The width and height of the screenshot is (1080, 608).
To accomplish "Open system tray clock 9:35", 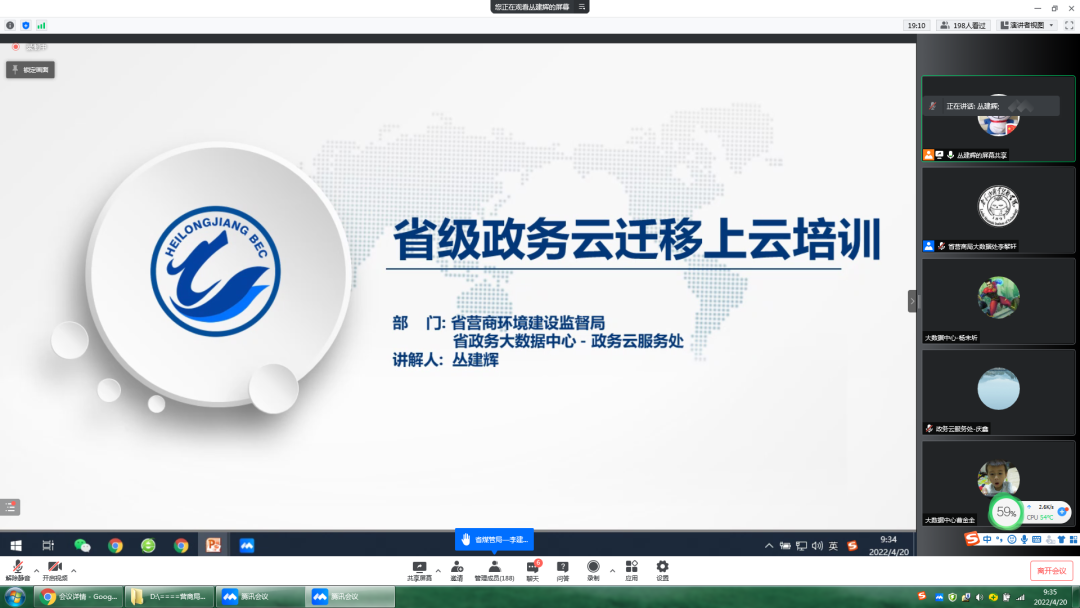I will 1050,596.
